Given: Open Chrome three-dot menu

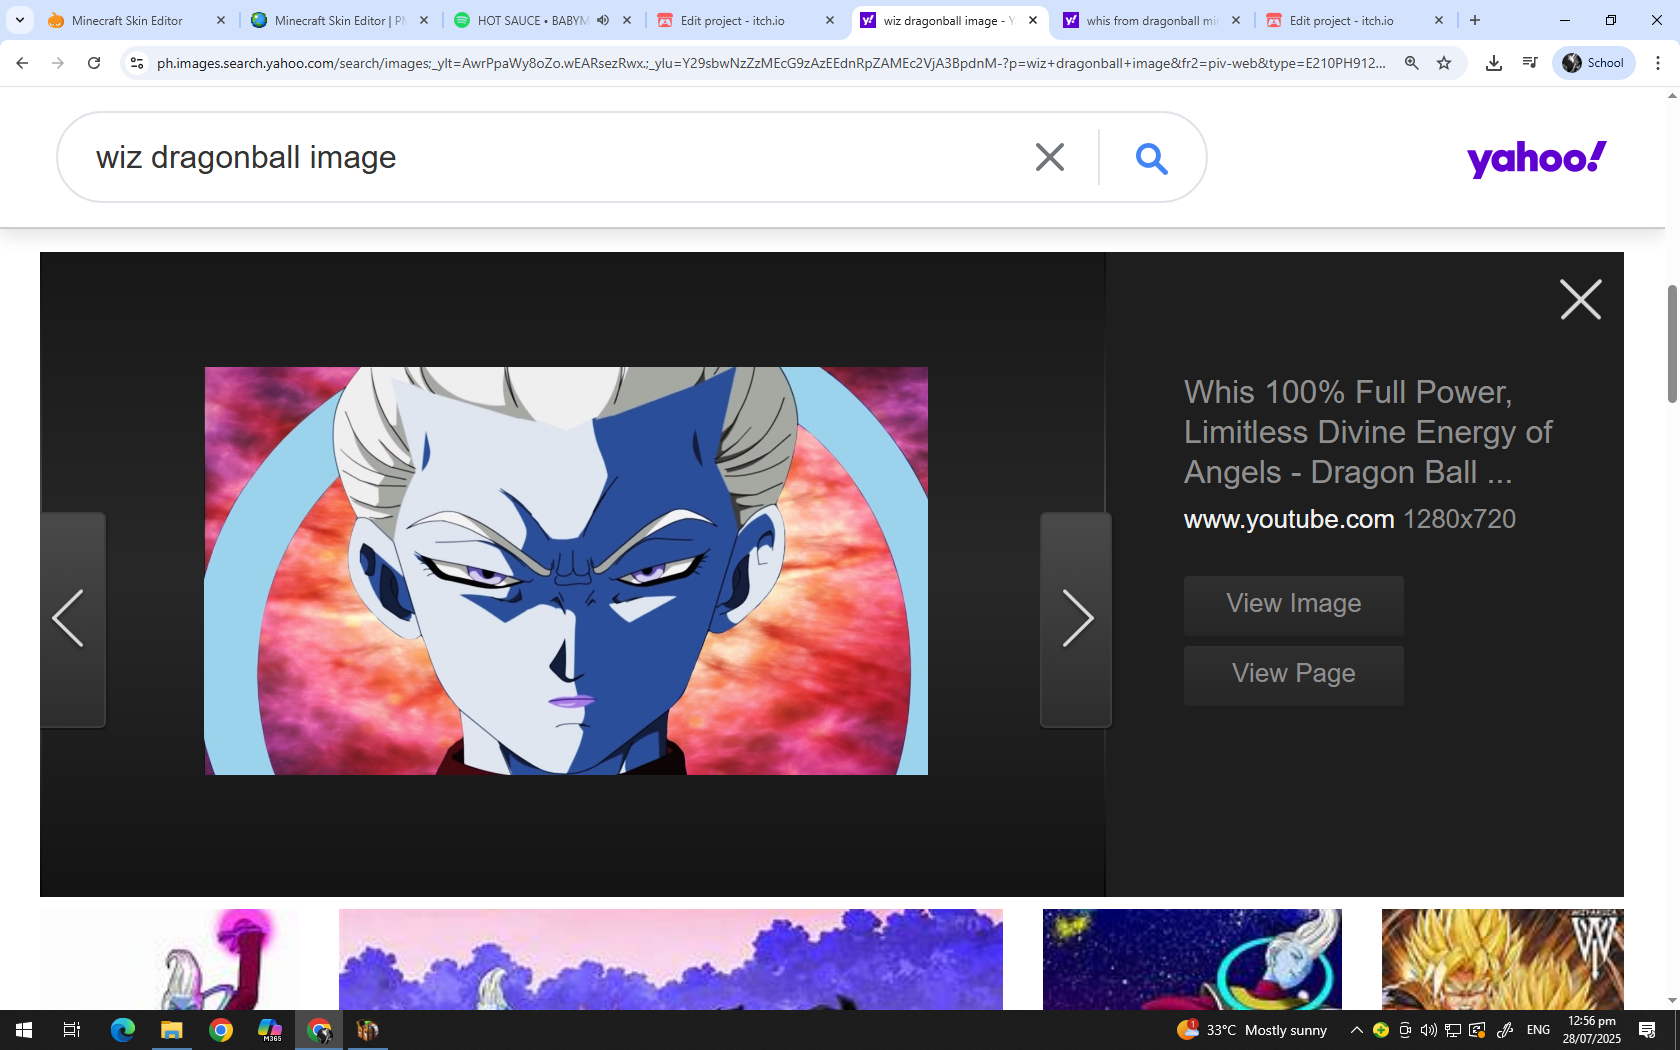Looking at the screenshot, I should (1658, 63).
